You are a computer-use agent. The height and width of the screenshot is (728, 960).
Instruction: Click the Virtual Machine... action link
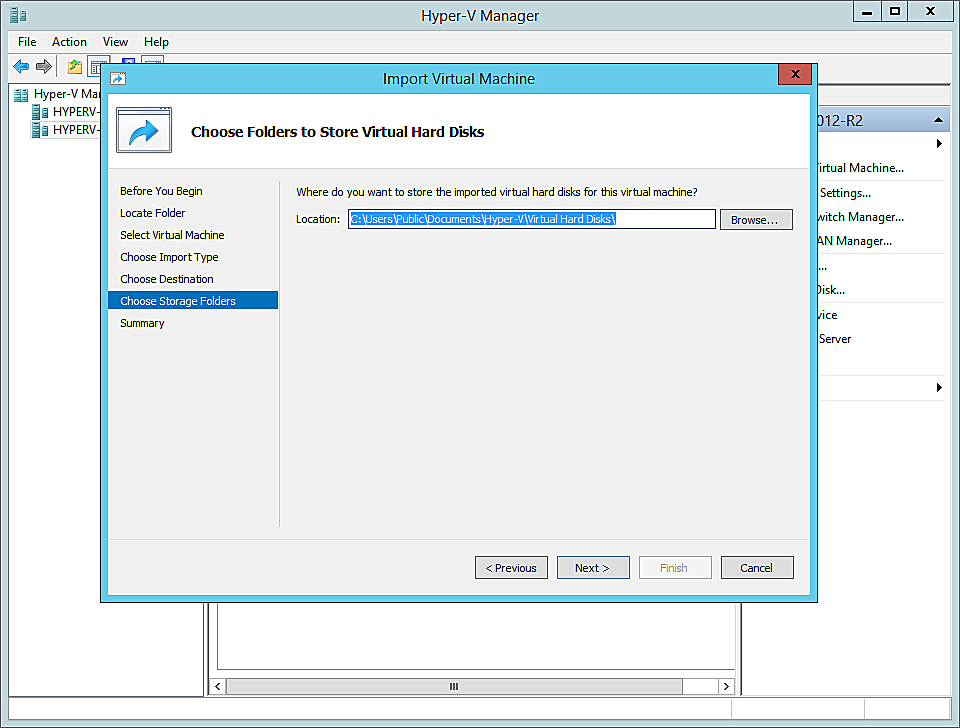861,168
